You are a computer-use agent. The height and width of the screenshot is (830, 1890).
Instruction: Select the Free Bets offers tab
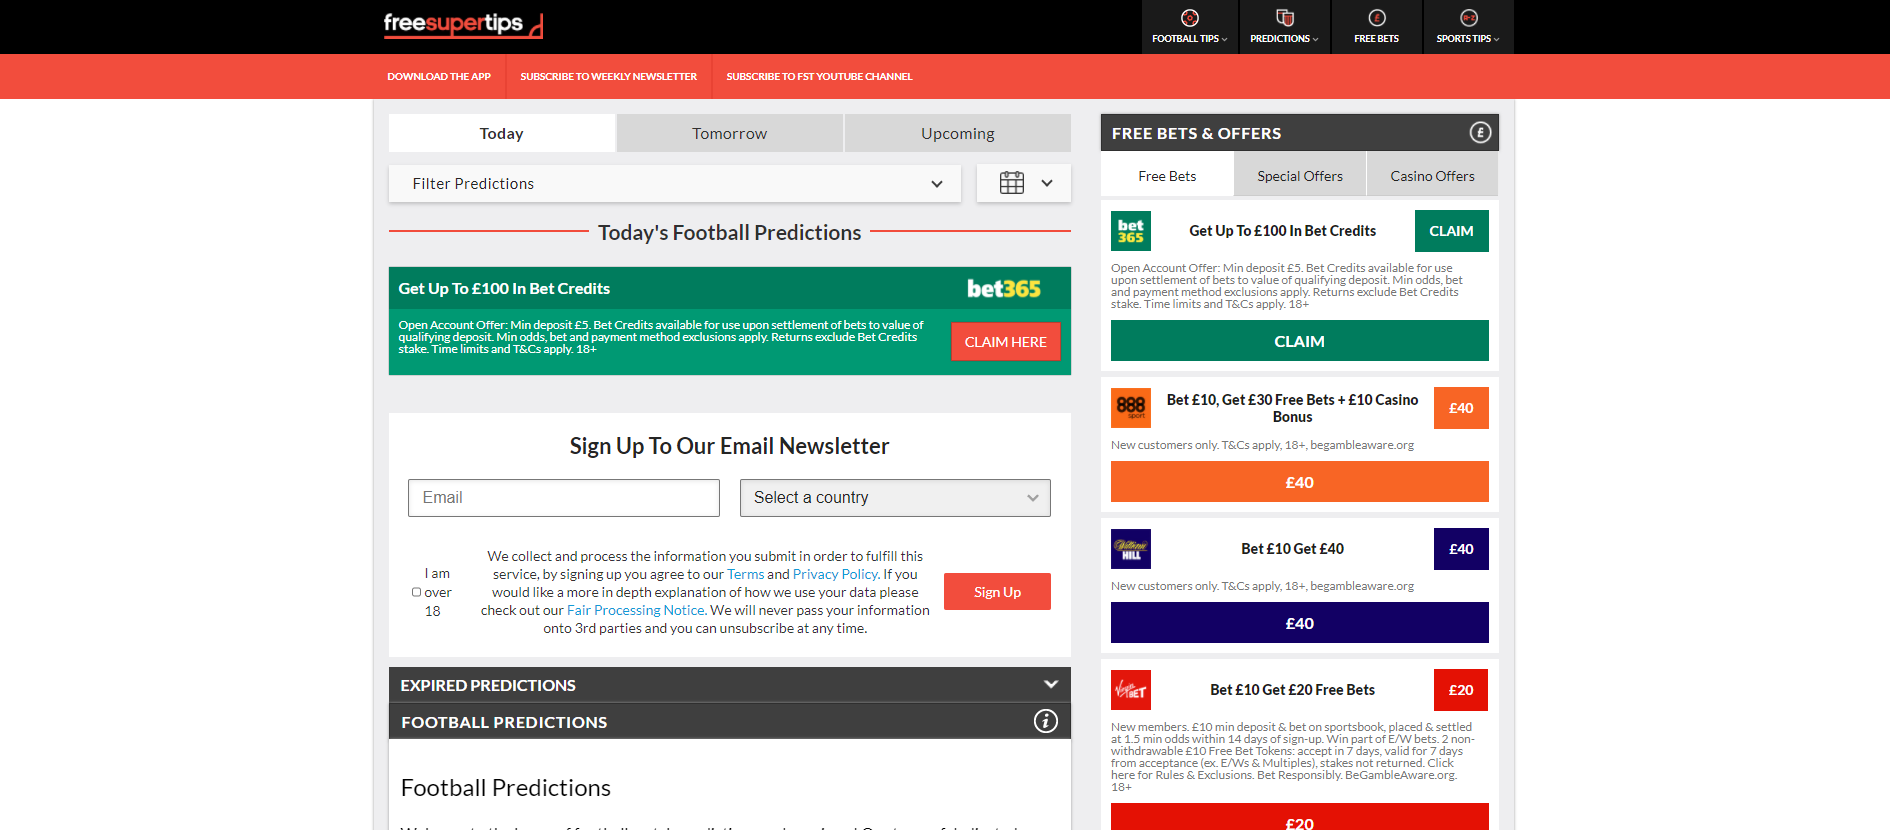[x=1167, y=176]
